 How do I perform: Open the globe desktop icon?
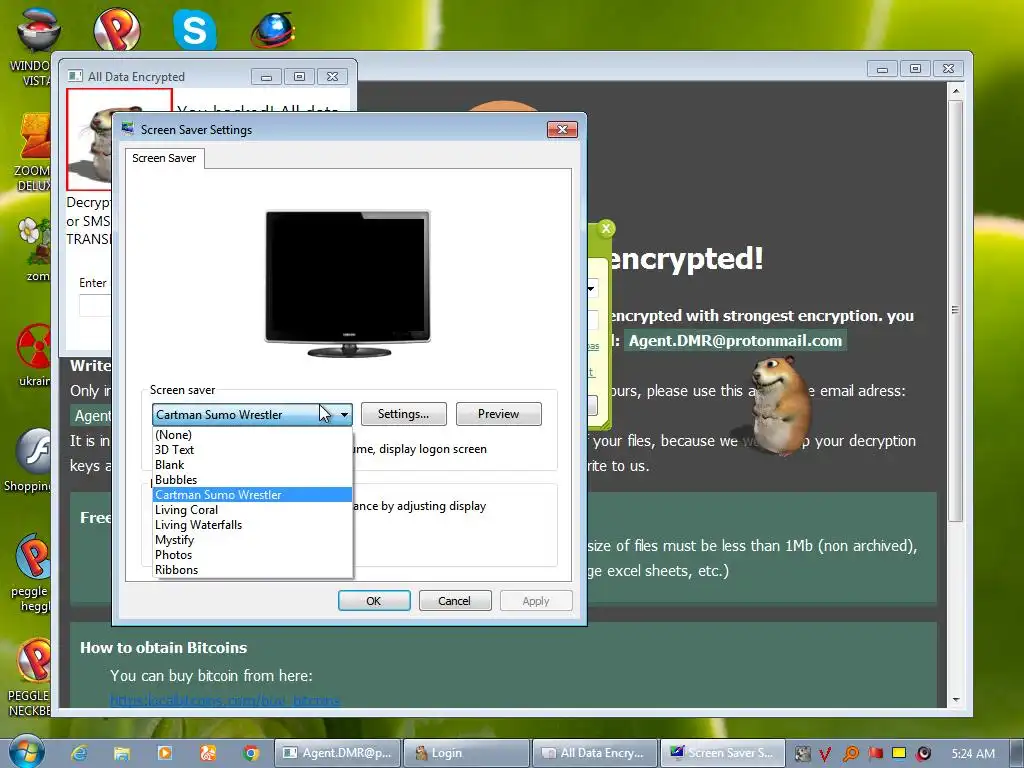(x=273, y=30)
